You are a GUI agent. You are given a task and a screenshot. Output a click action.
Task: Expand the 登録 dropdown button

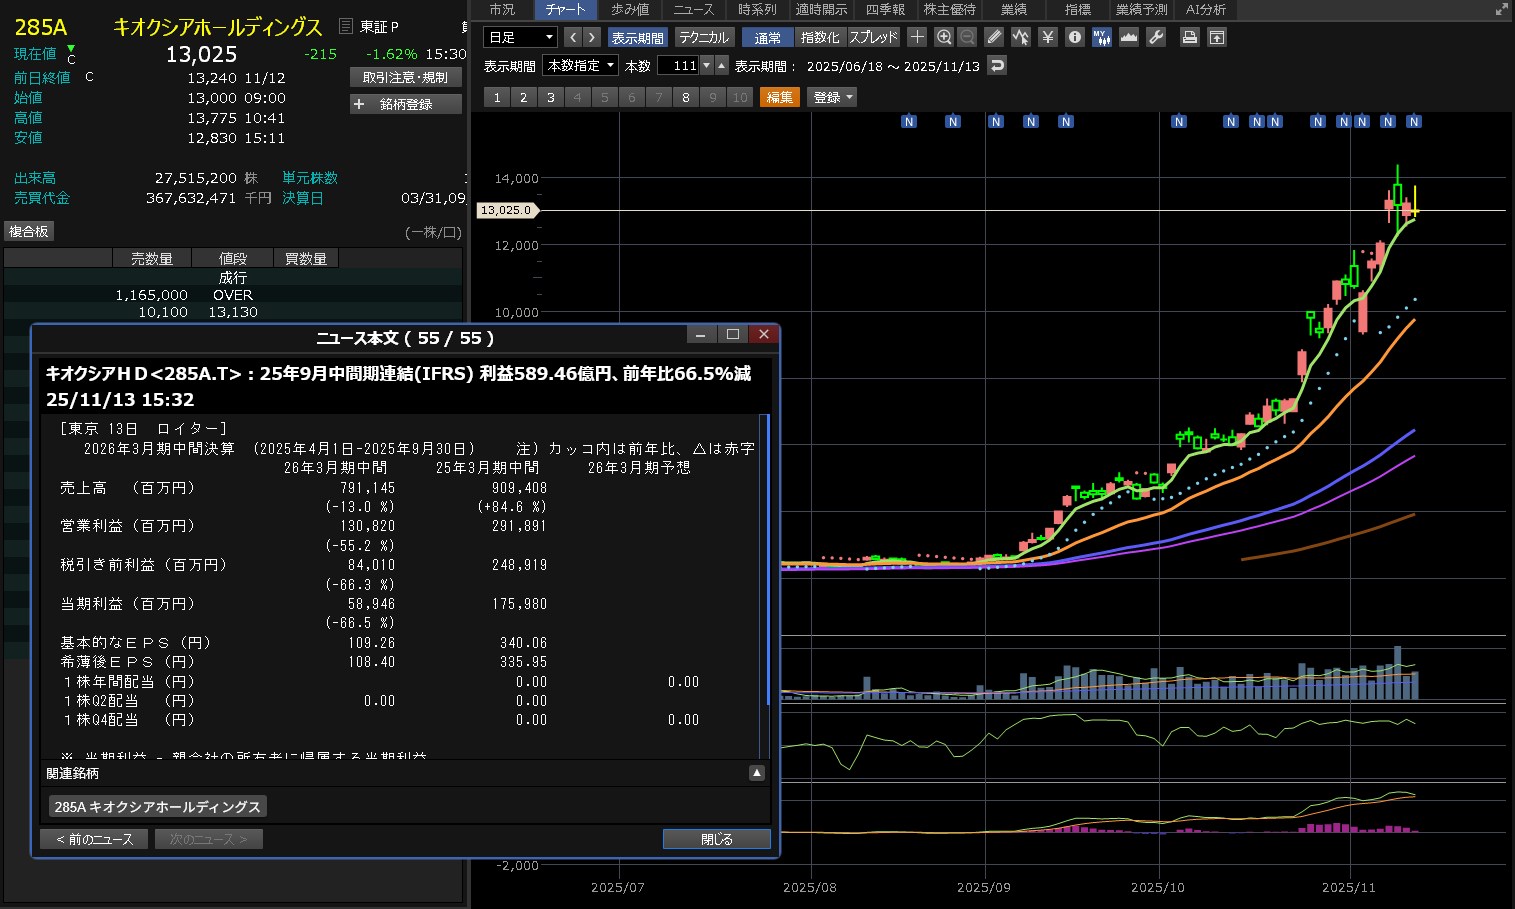tap(833, 97)
